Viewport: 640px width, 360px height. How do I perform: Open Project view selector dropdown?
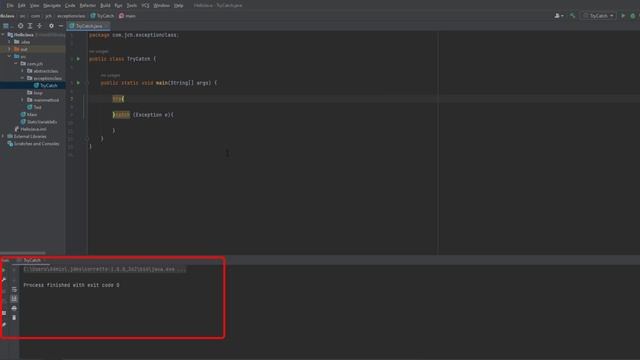[7, 26]
